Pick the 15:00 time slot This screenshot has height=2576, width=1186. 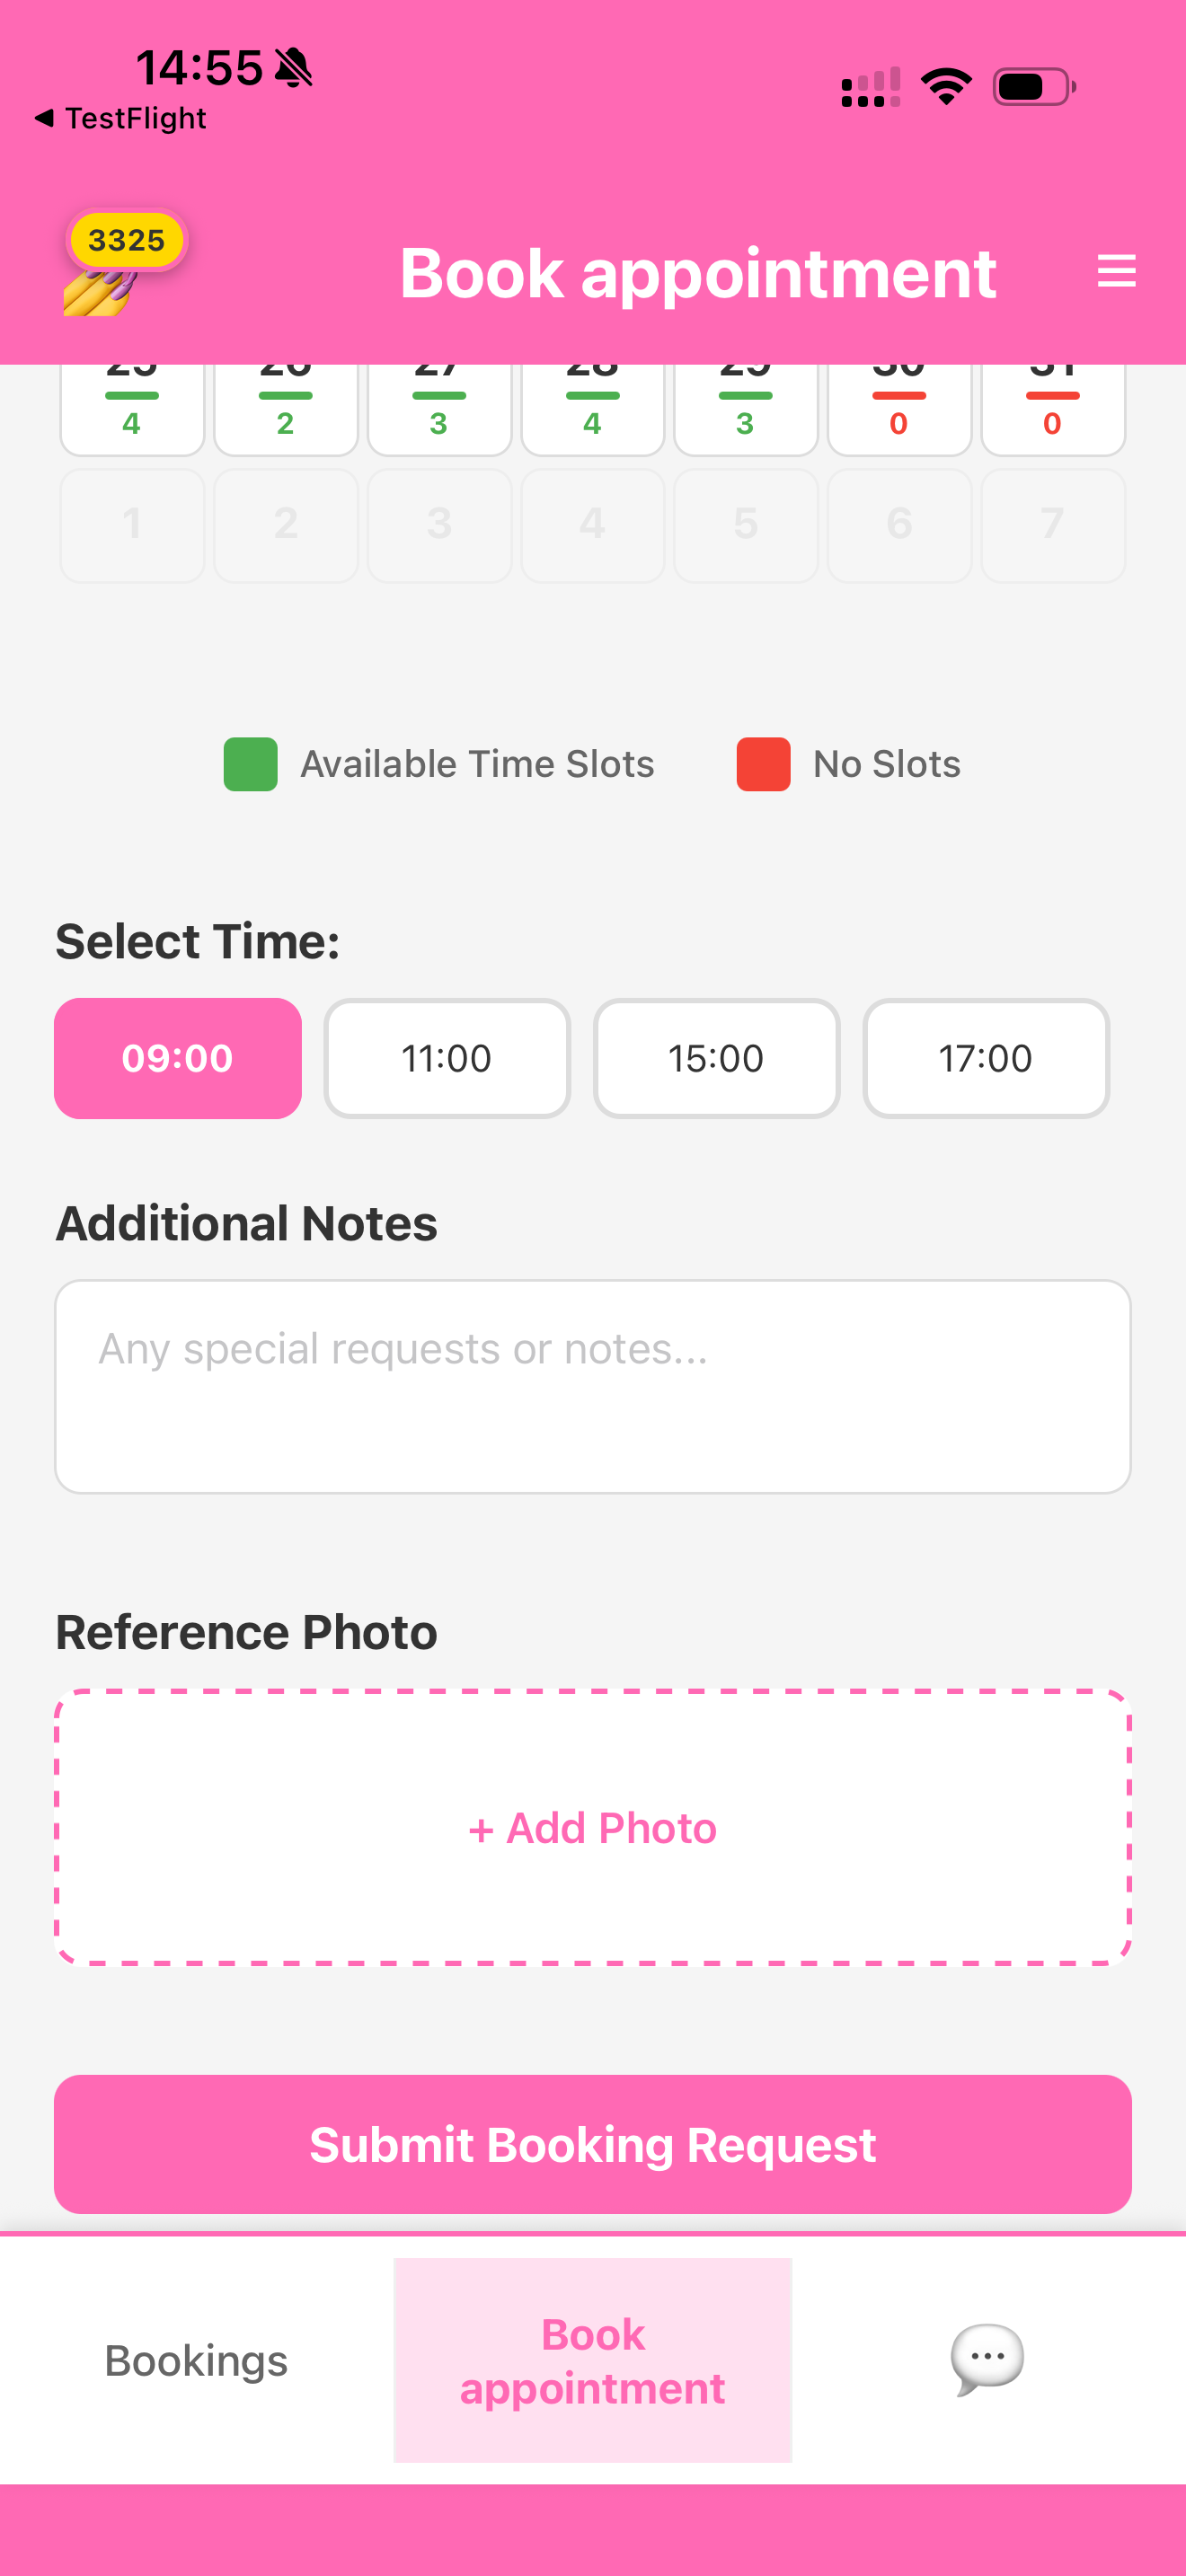coord(716,1058)
